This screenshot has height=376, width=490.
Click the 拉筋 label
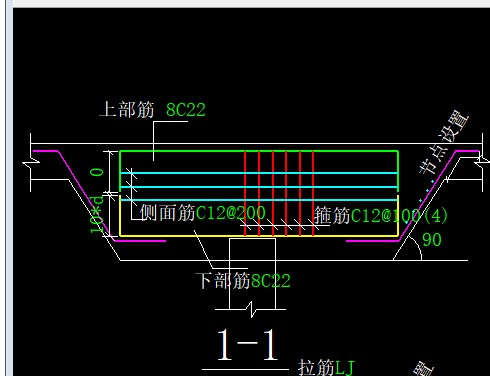(x=316, y=367)
